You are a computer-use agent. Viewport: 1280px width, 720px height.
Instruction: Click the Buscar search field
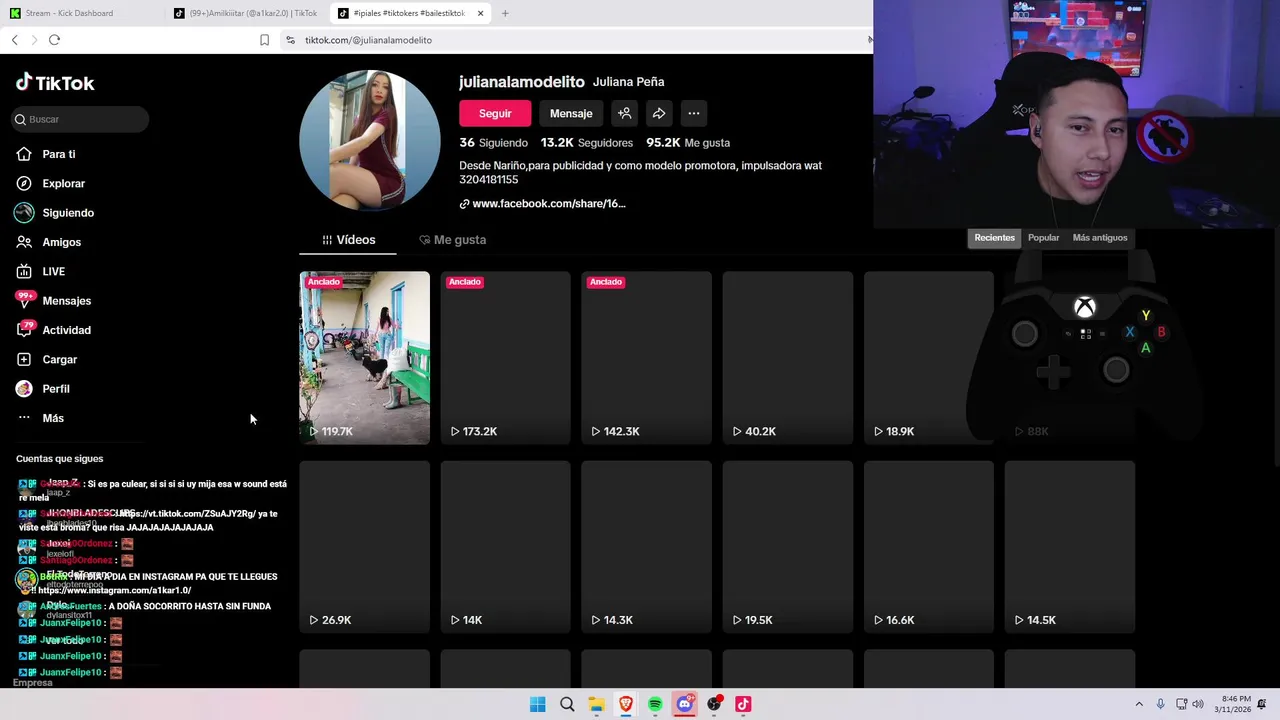pyautogui.click(x=80, y=119)
